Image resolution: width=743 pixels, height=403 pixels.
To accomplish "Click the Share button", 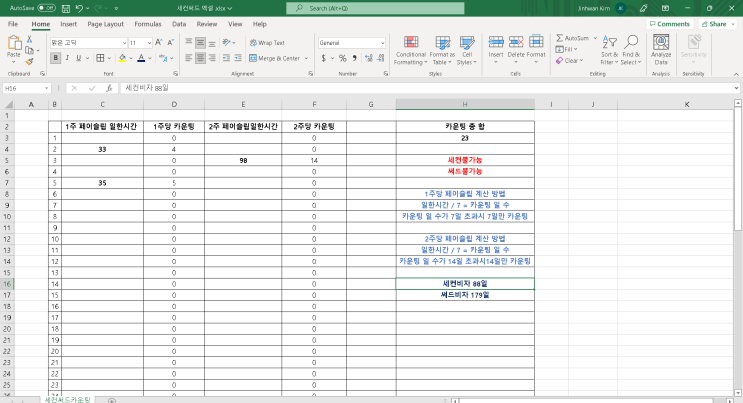I will (x=716, y=24).
